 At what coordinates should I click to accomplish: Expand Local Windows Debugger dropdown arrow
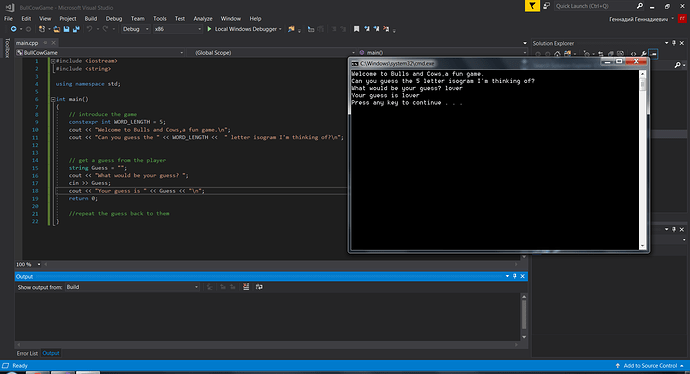280,29
